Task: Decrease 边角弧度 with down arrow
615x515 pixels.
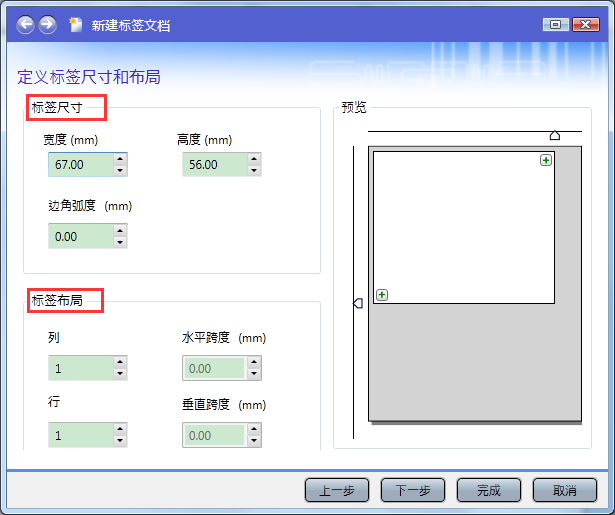Action: click(x=120, y=242)
